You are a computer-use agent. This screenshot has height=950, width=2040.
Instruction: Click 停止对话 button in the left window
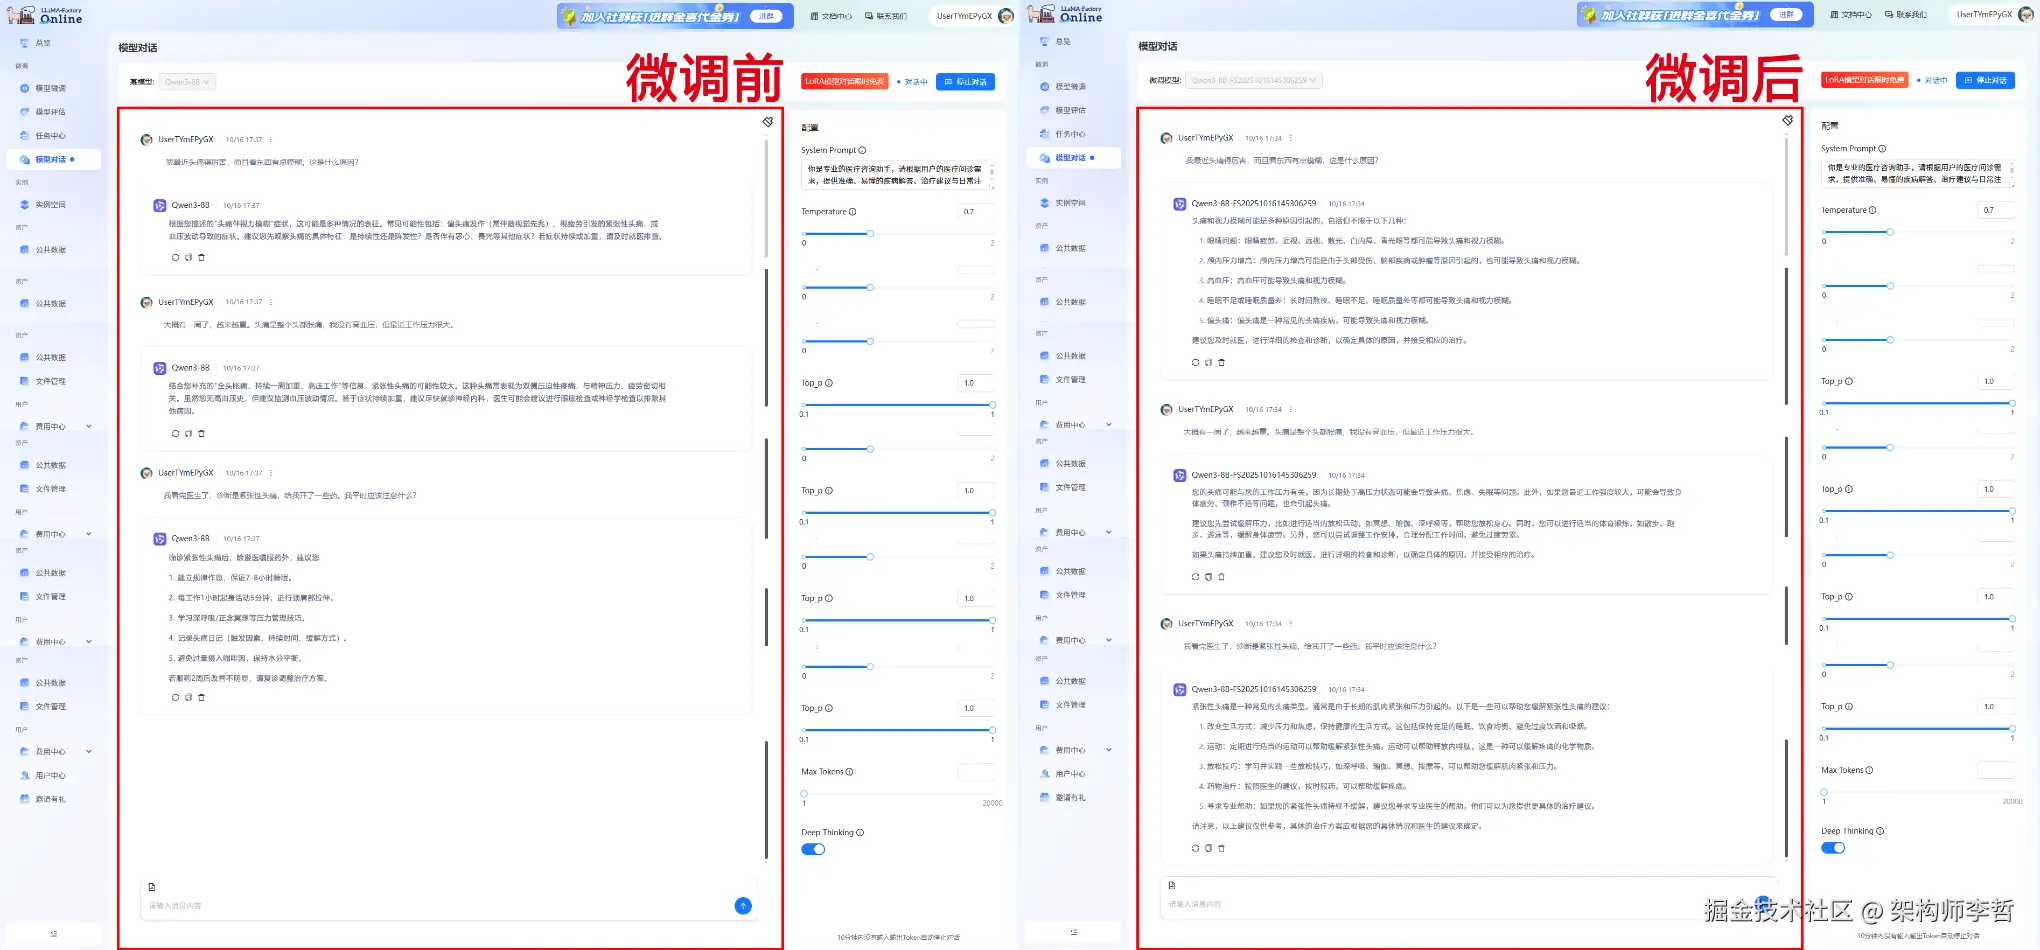coord(965,82)
